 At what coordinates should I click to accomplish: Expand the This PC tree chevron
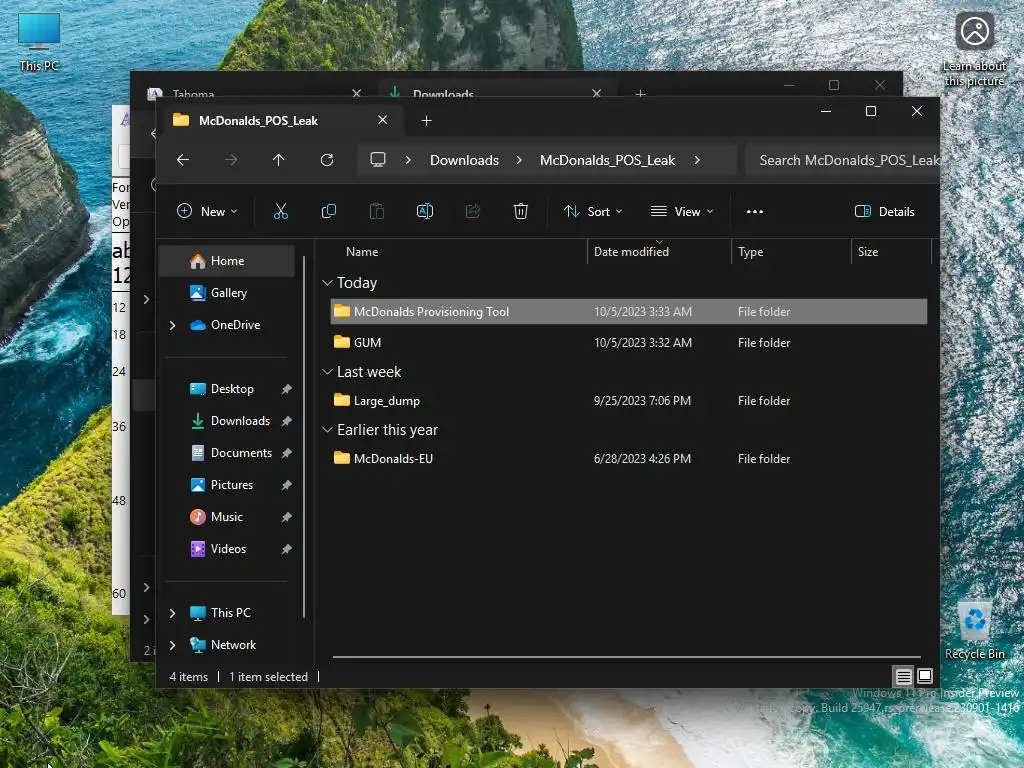(x=172, y=613)
